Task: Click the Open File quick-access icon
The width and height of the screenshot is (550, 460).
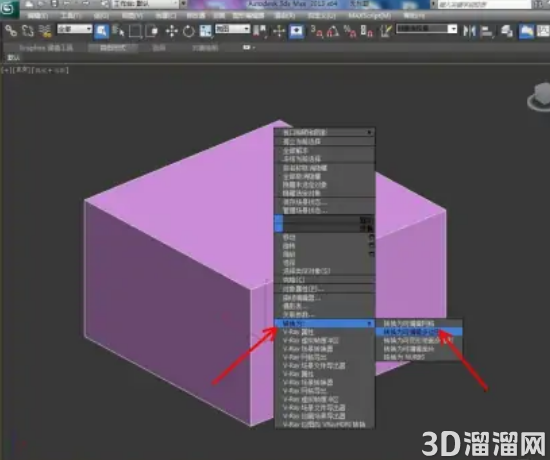Action: point(42,4)
